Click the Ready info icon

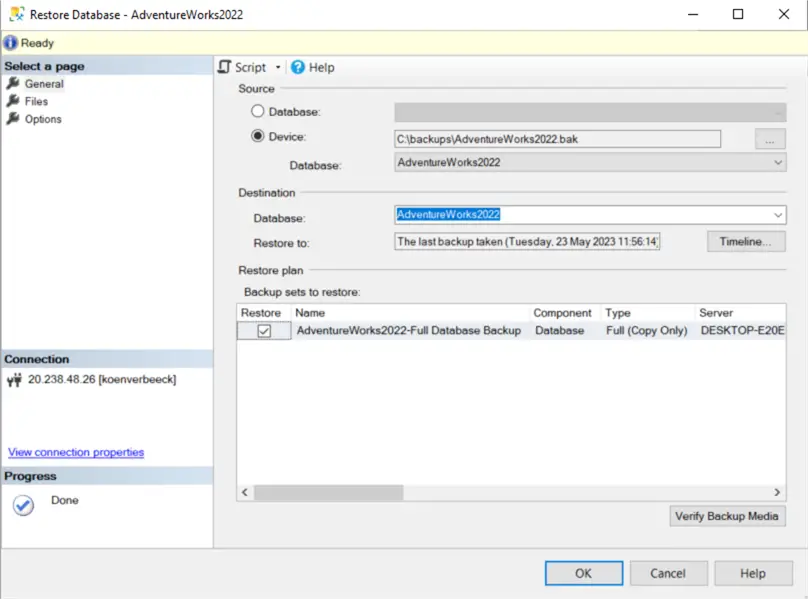(x=10, y=43)
